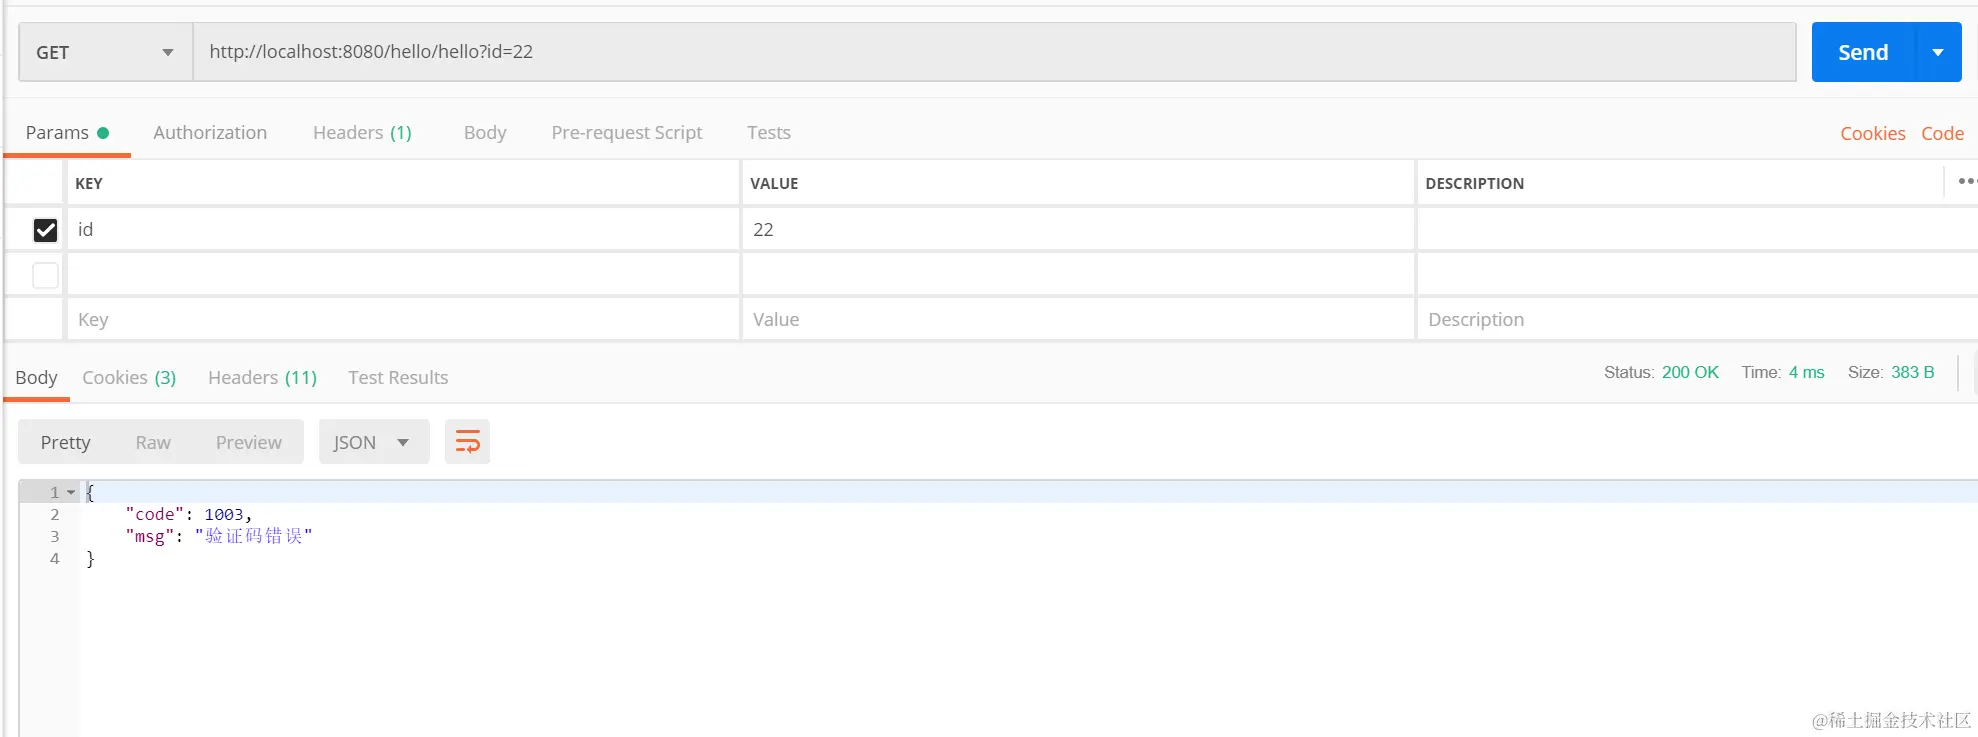Click the KEY column header
The image size is (1978, 737).
pos(89,183)
